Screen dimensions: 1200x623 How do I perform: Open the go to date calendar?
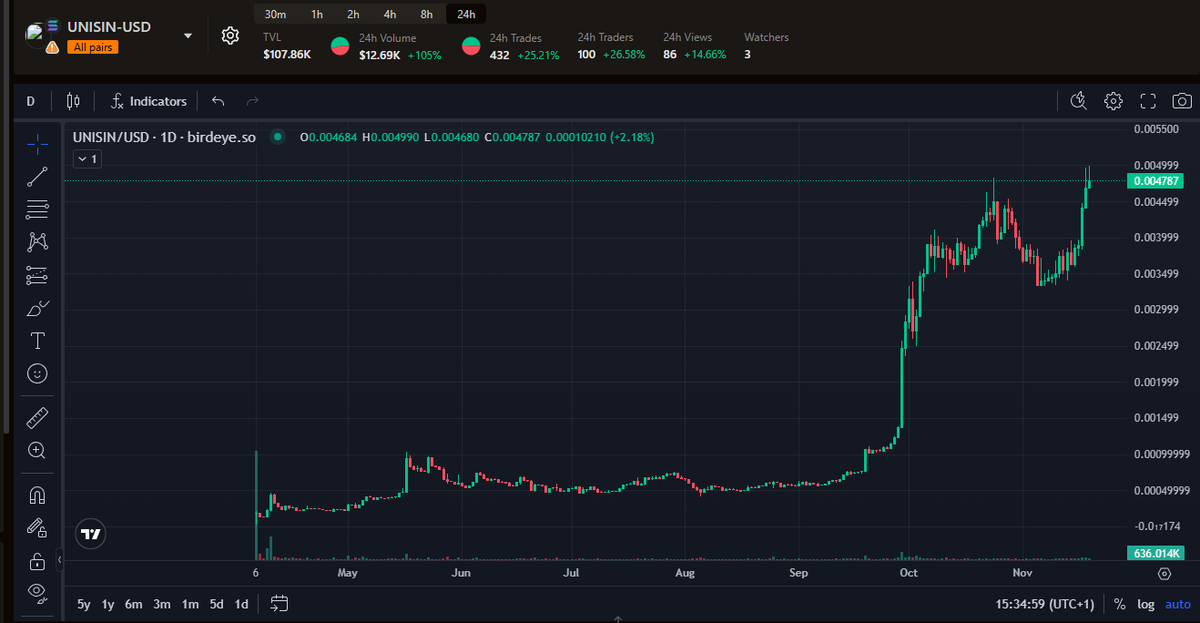click(279, 603)
